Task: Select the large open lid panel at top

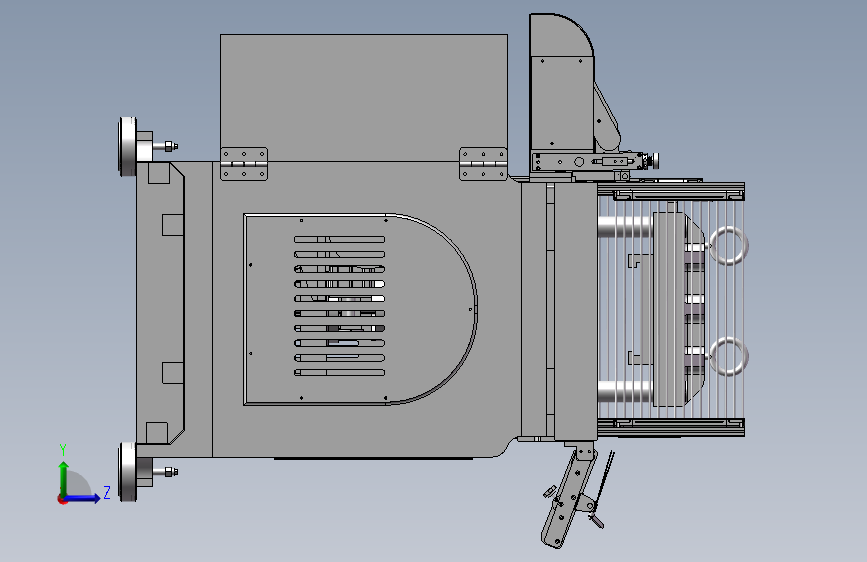Action: click(x=364, y=97)
